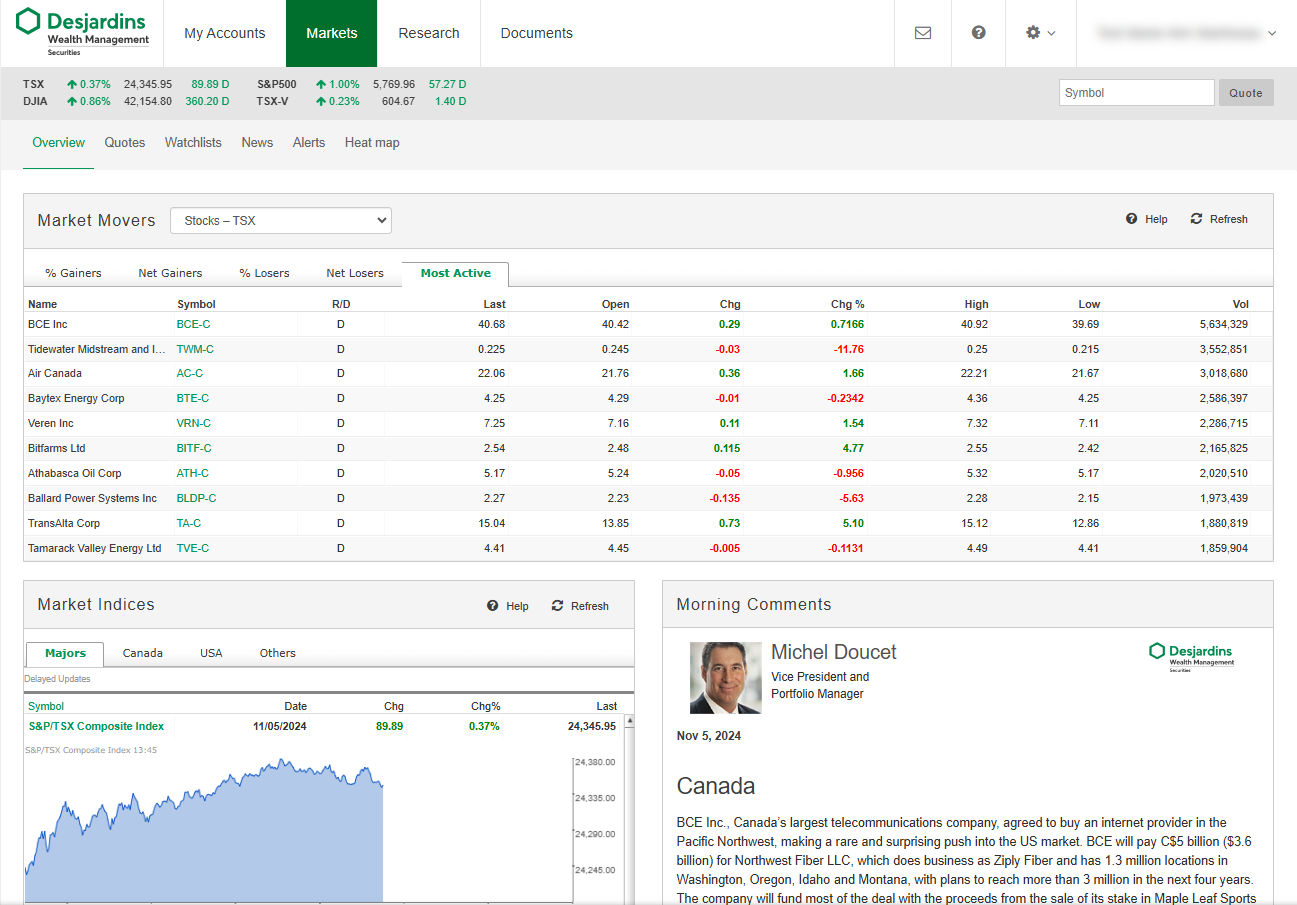The height and width of the screenshot is (905, 1297).
Task: Switch to the Canada indices tab
Action: pos(143,653)
